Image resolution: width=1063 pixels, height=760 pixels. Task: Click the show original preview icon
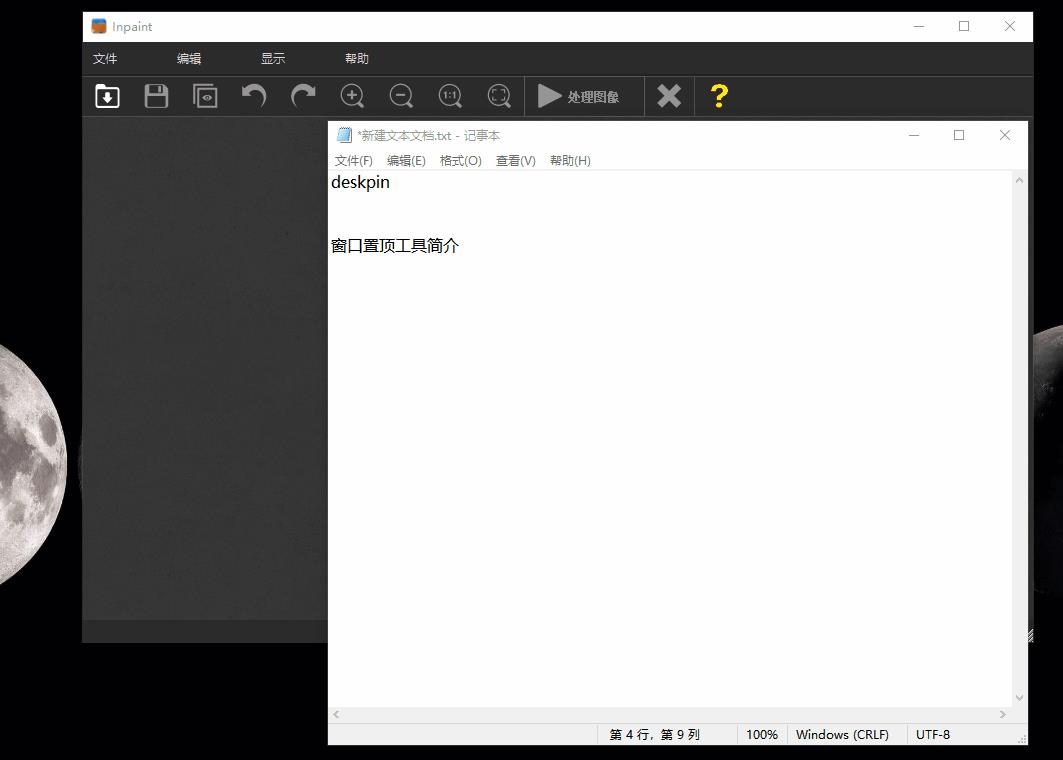click(205, 96)
